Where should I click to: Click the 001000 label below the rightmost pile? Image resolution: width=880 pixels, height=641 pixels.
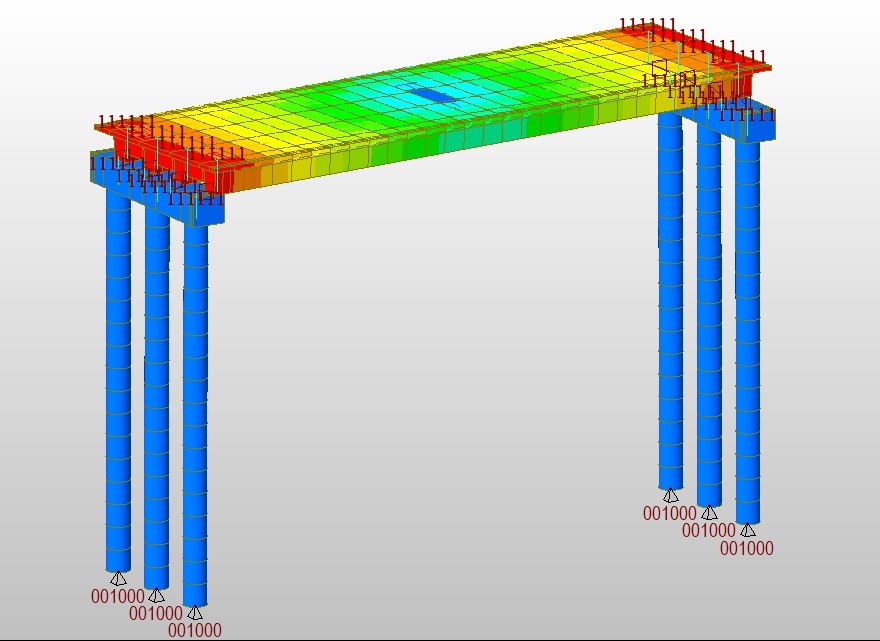click(747, 548)
